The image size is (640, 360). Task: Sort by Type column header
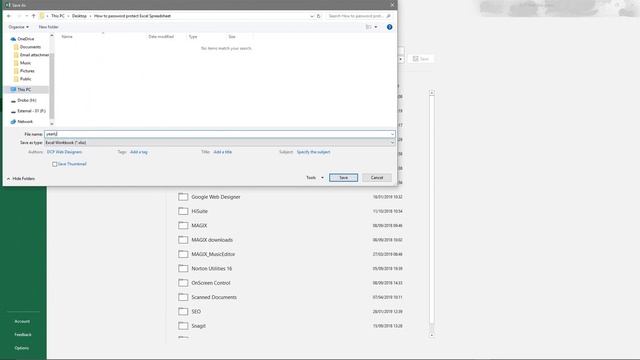193,37
